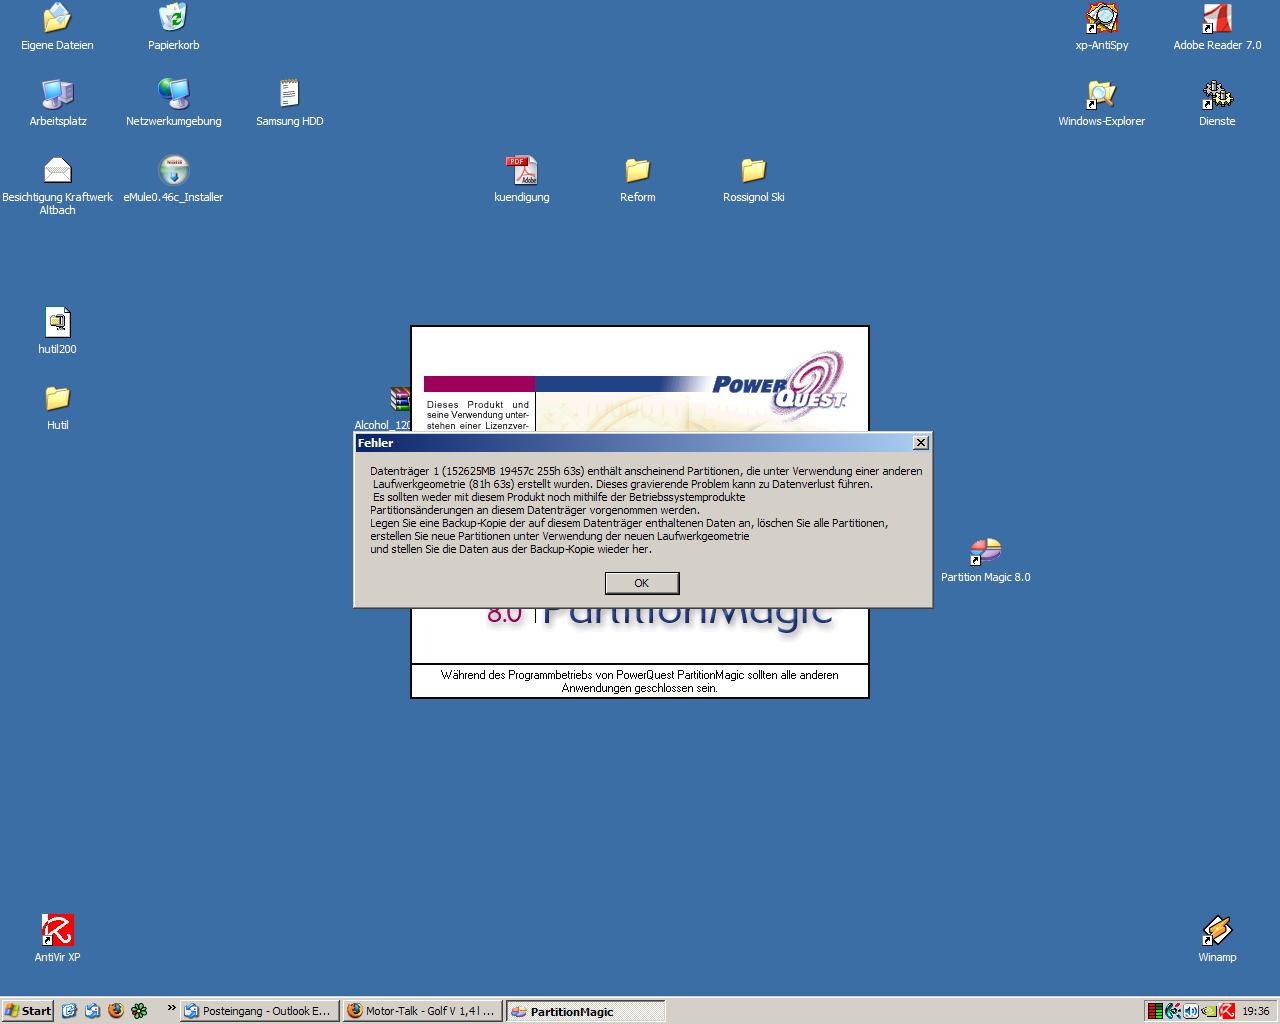Click the 'Datenträger 1 (152625MB' error text line

coord(646,471)
